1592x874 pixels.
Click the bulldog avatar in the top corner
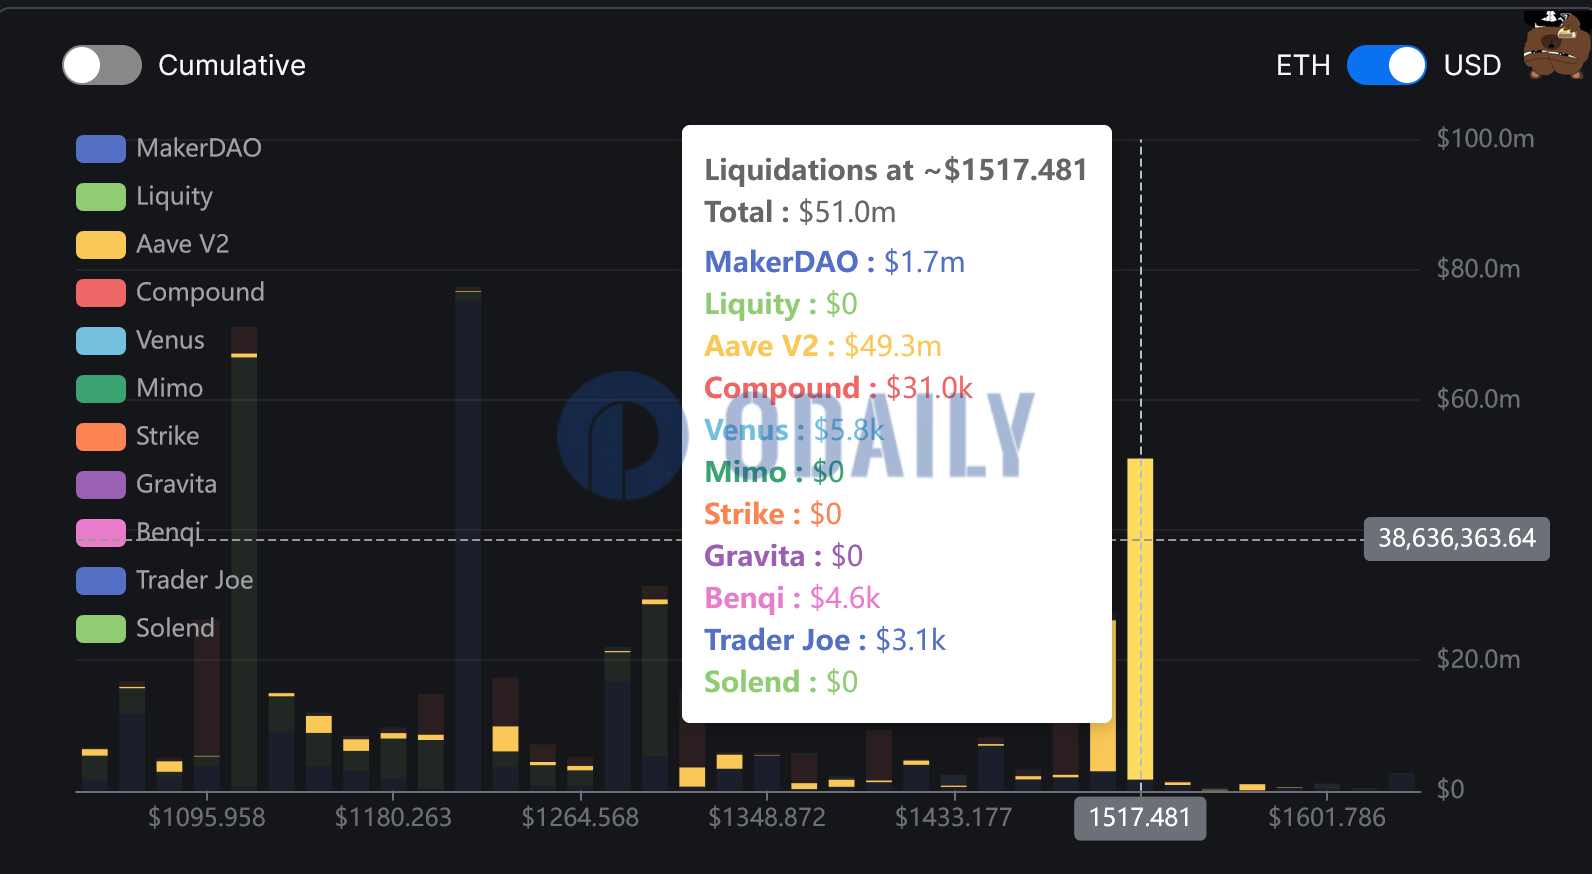[x=1556, y=44]
